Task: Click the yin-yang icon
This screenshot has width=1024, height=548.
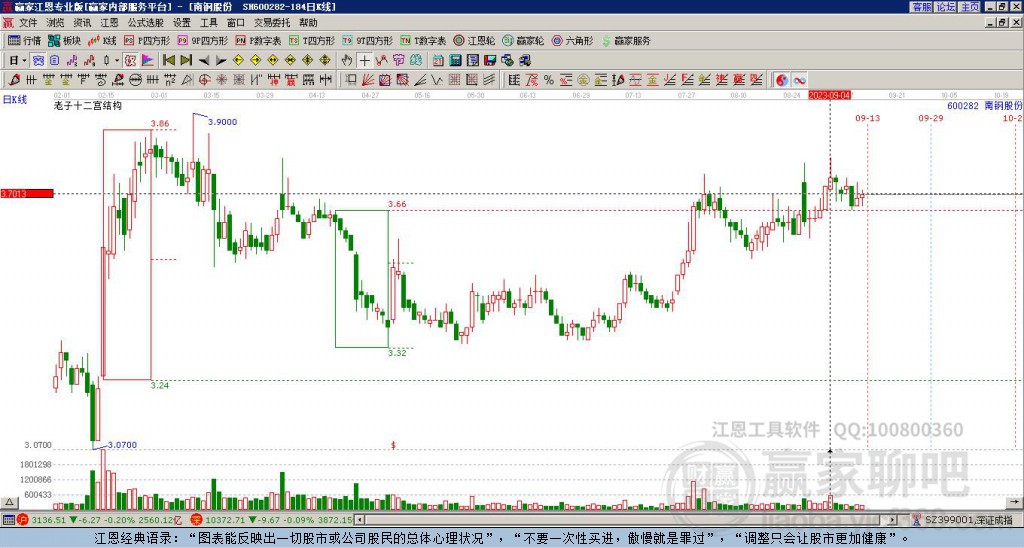Action: [x=782, y=80]
